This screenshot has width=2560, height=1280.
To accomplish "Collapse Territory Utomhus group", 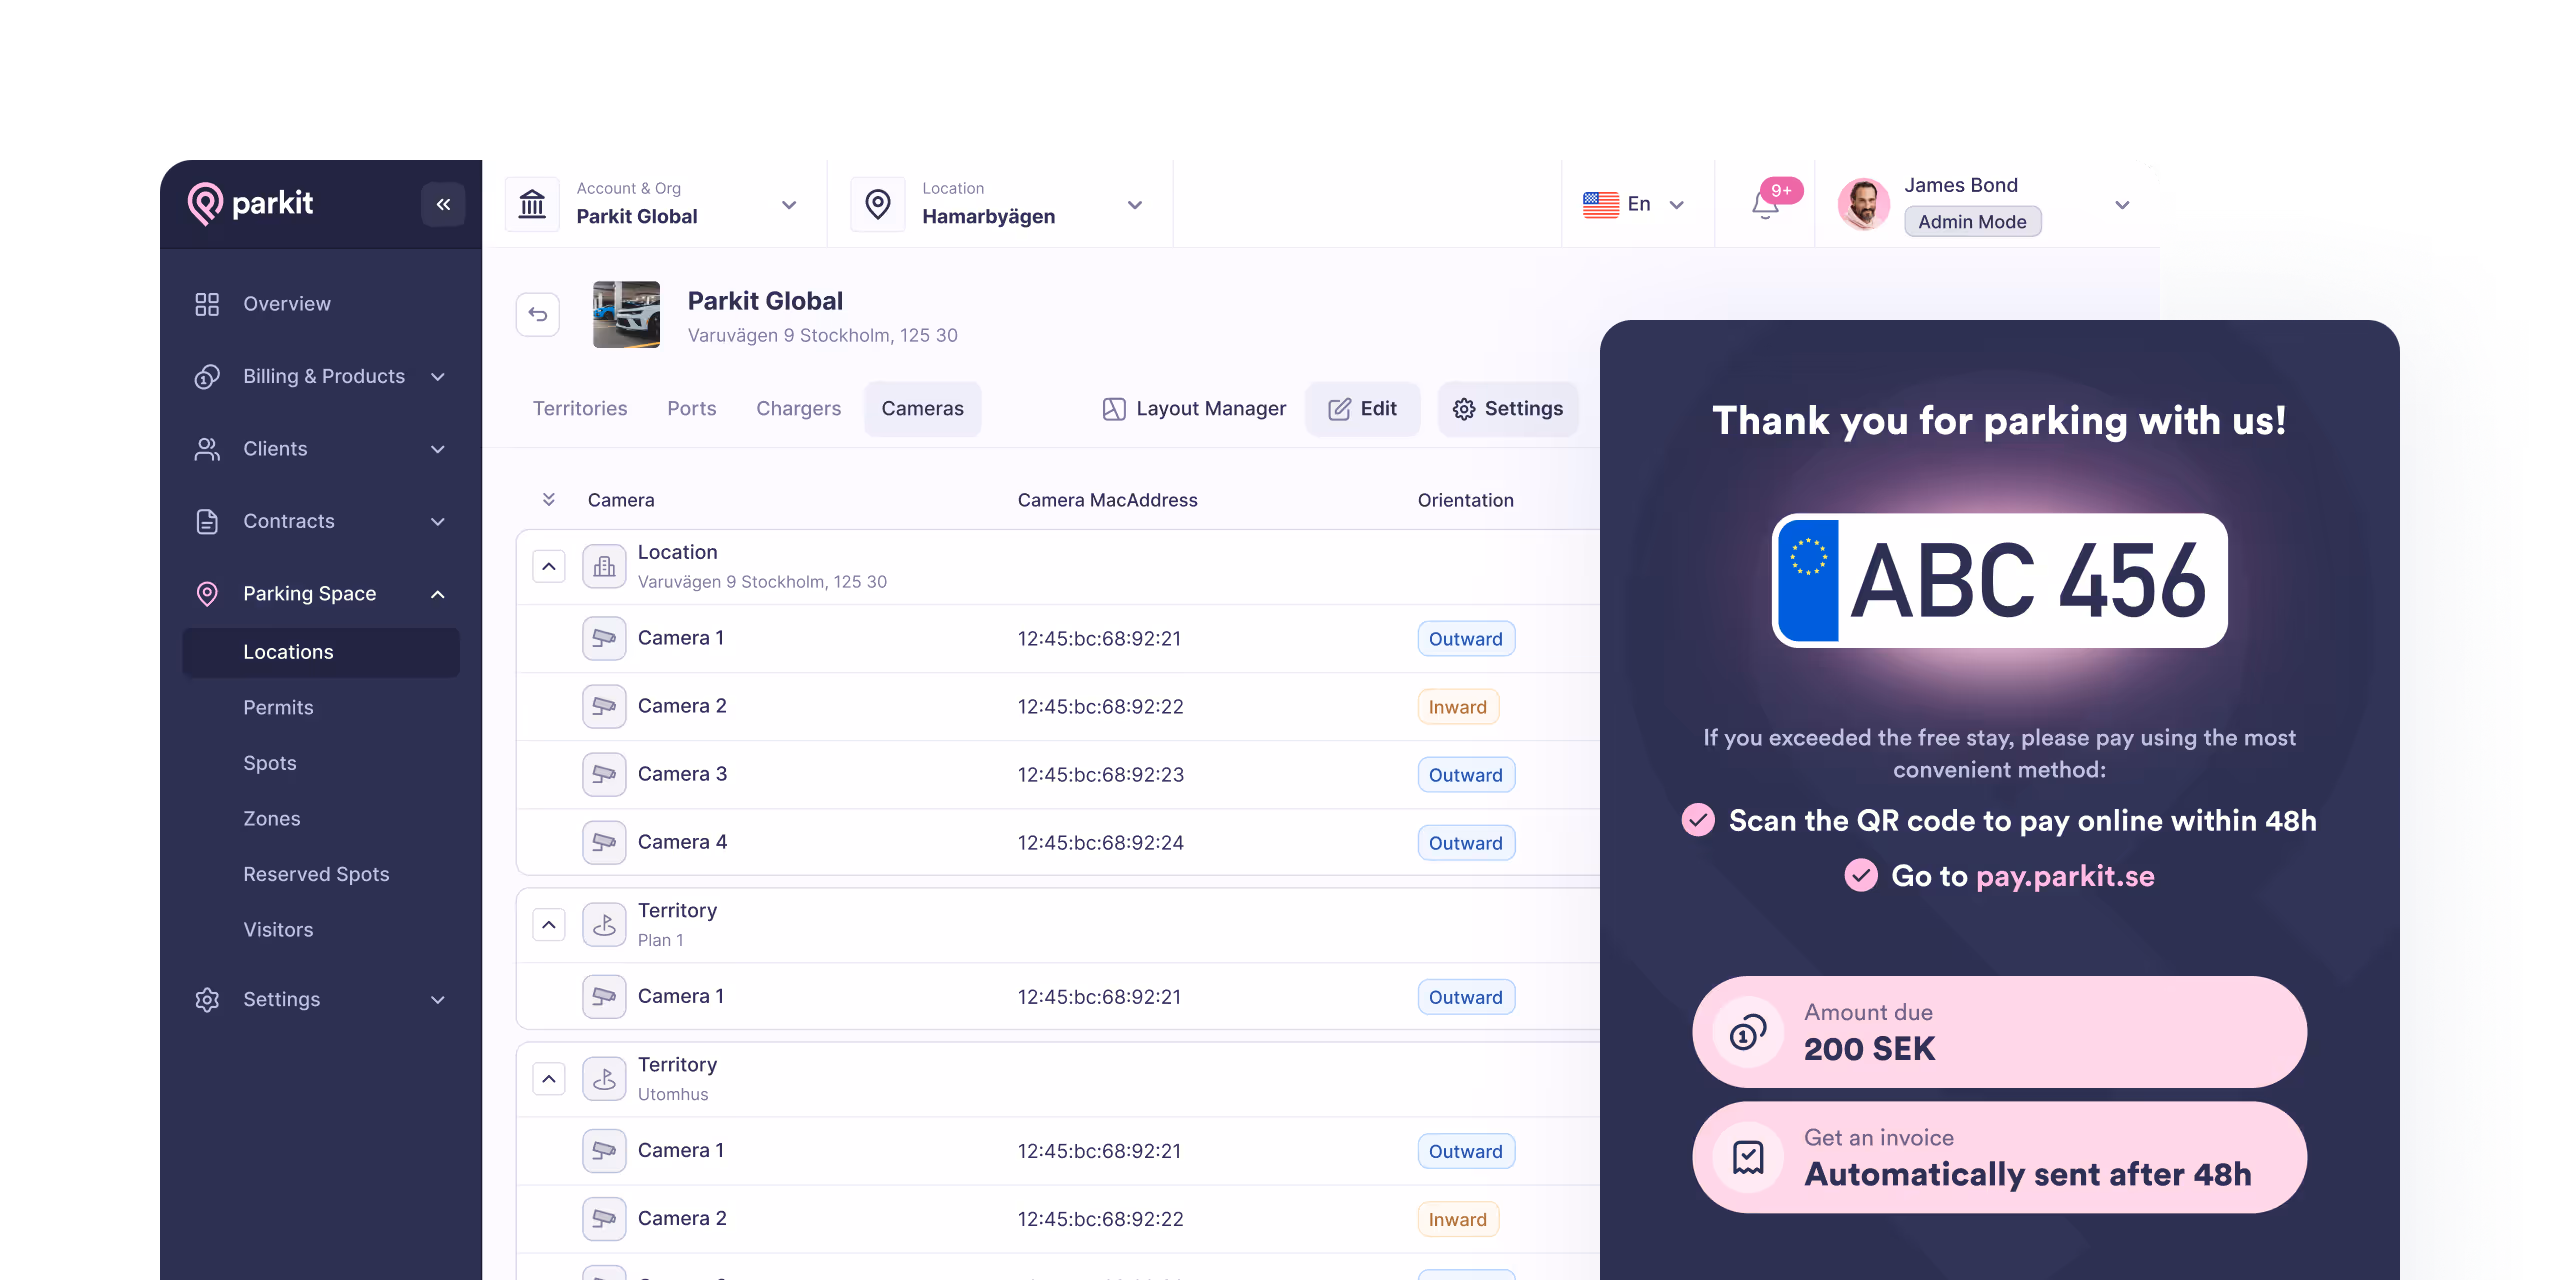I will pyautogui.click(x=549, y=1079).
